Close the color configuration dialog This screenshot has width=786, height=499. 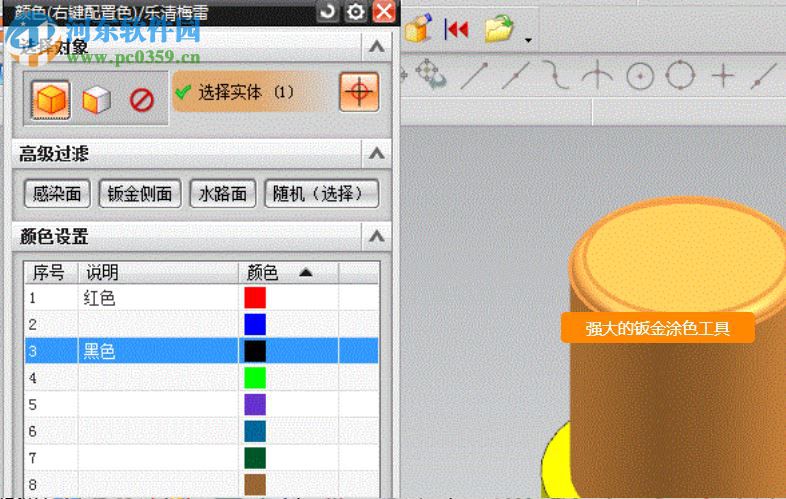[384, 11]
